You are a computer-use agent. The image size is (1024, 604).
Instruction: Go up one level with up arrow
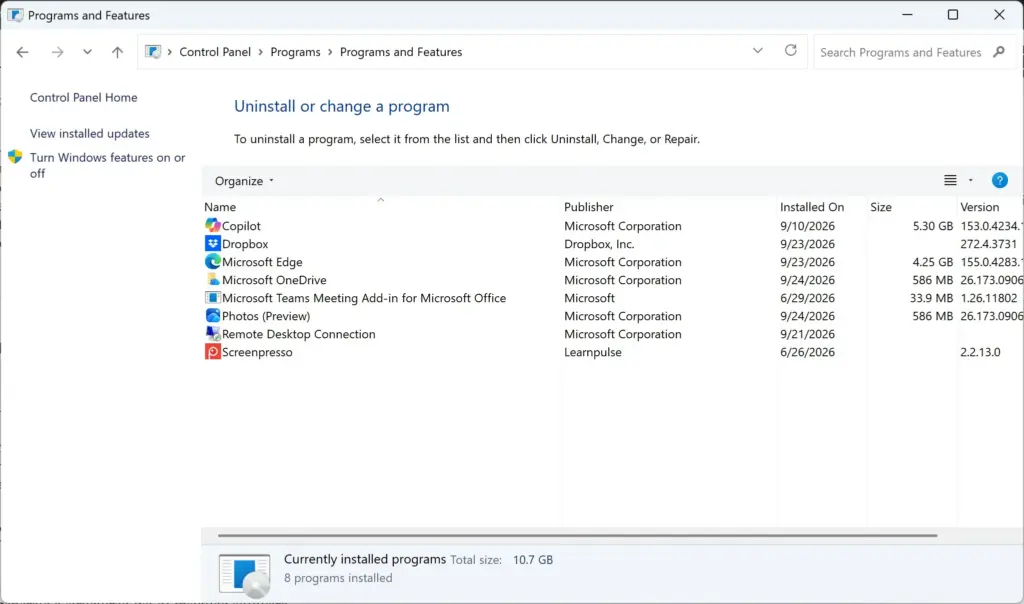click(117, 52)
